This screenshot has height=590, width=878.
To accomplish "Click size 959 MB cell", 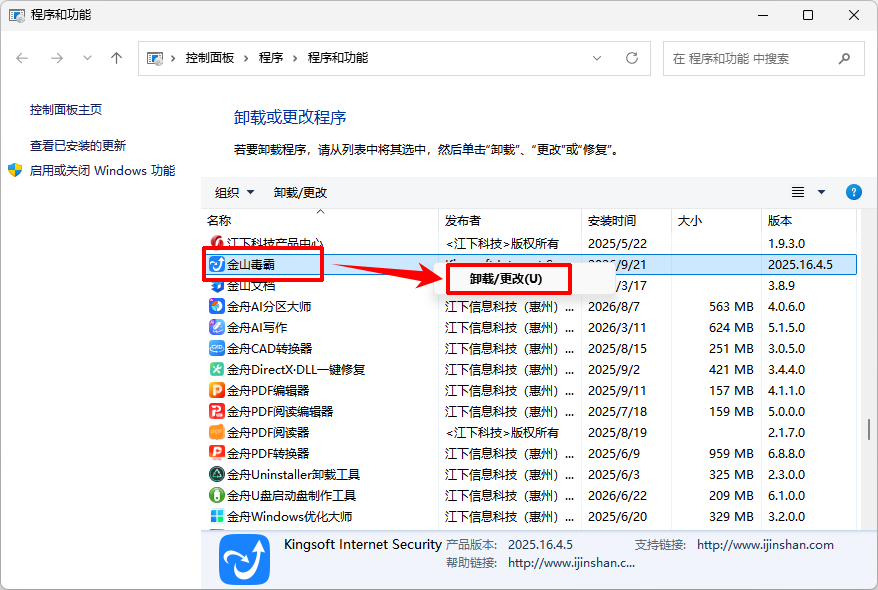I will click(731, 453).
